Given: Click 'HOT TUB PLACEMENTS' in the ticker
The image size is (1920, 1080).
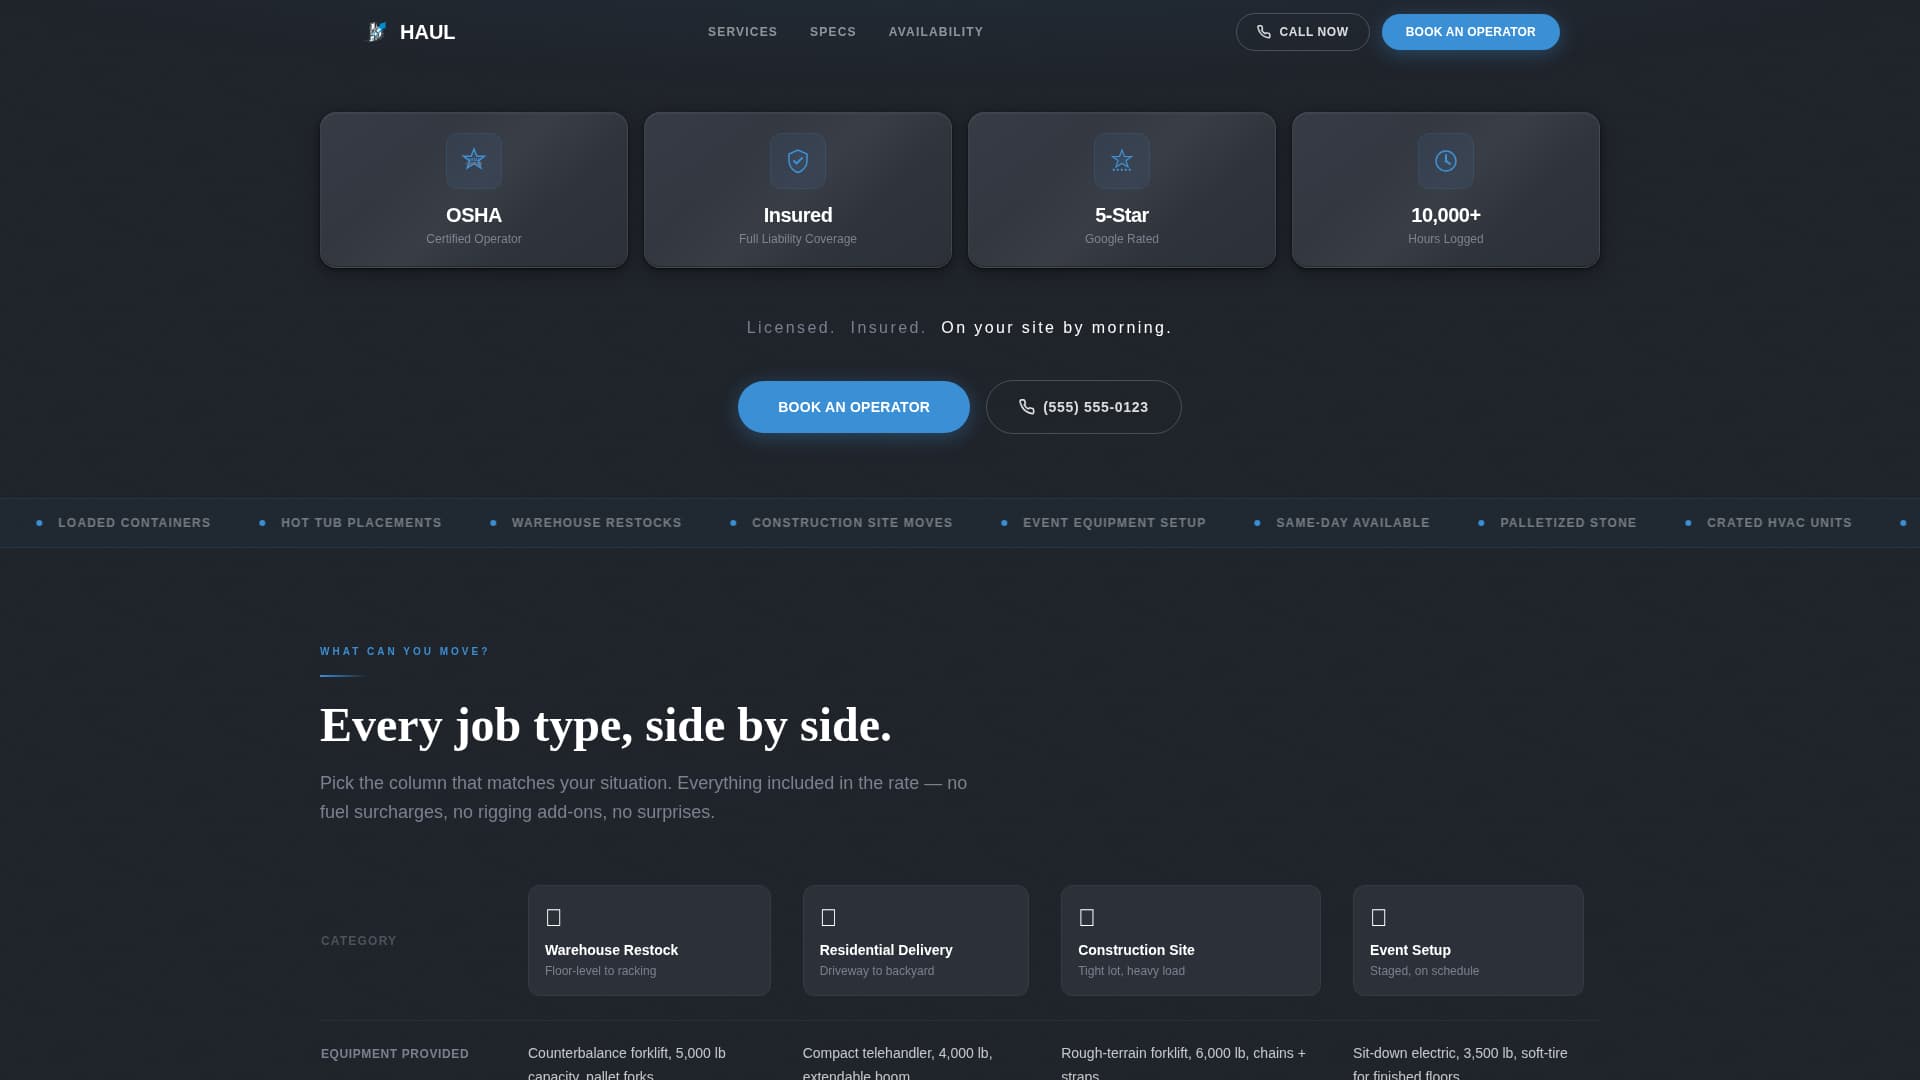Looking at the screenshot, I should click(361, 523).
